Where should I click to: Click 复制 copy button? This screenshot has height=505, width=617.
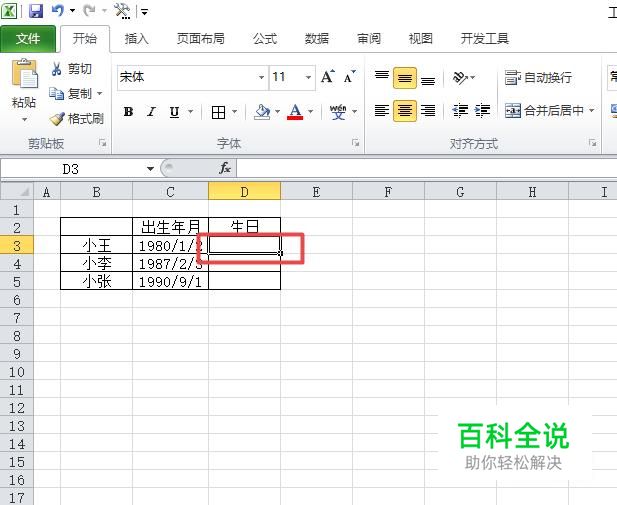71,94
